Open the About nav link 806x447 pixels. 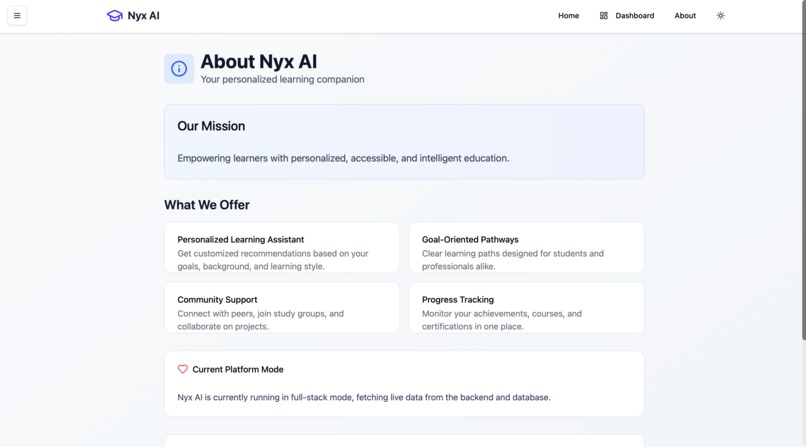pos(685,16)
